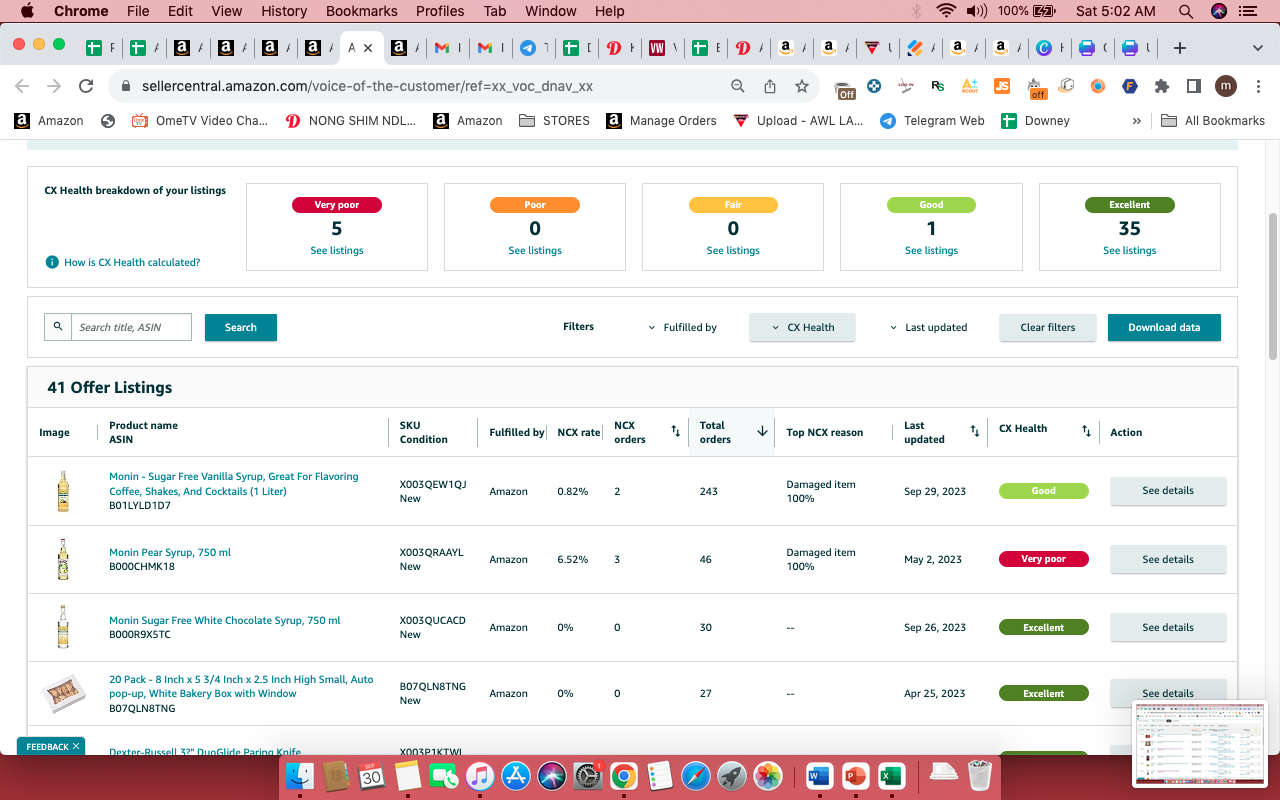
Task: Open the Bookmarks menu
Action: (361, 11)
